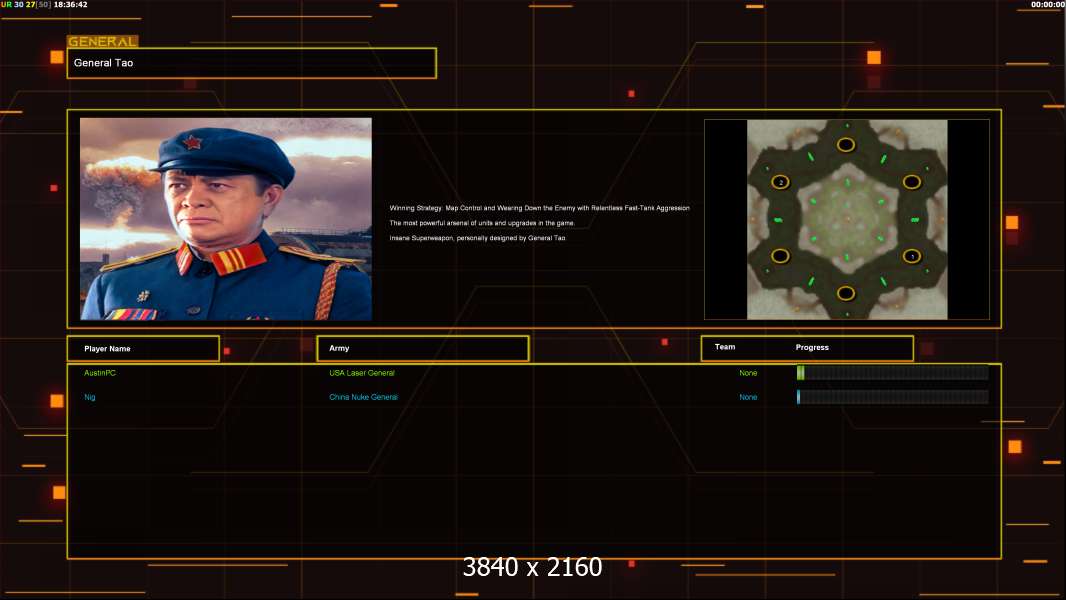Select player Nig in the list
The height and width of the screenshot is (600, 1066).
pyautogui.click(x=90, y=398)
